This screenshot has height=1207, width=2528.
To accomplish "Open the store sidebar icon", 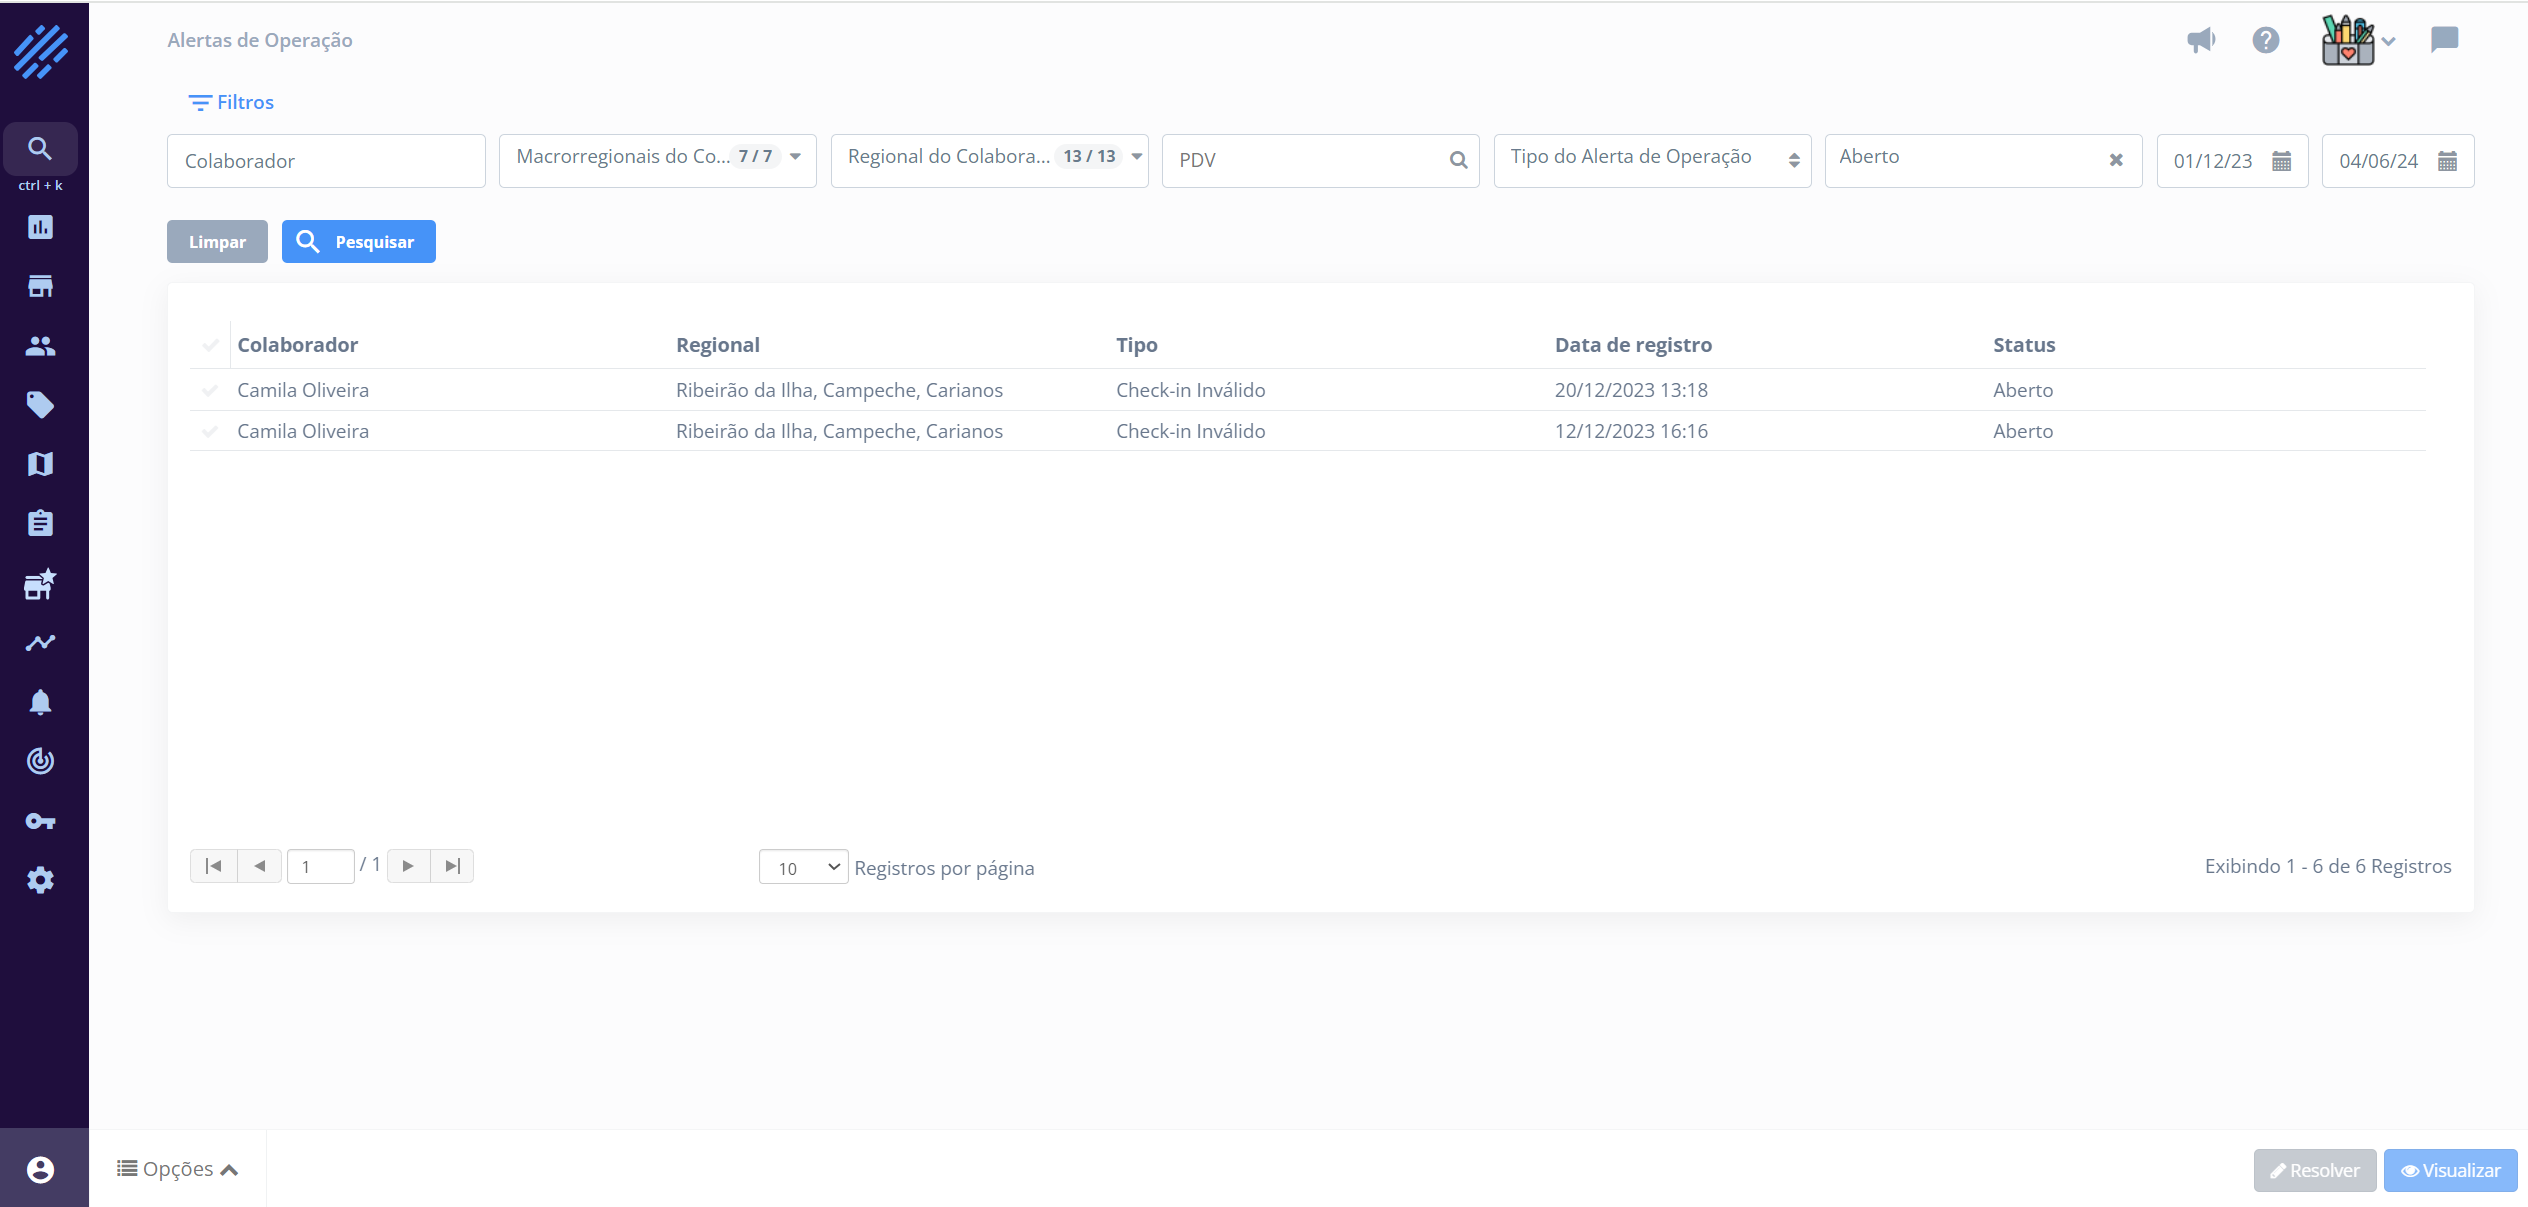I will click(40, 287).
